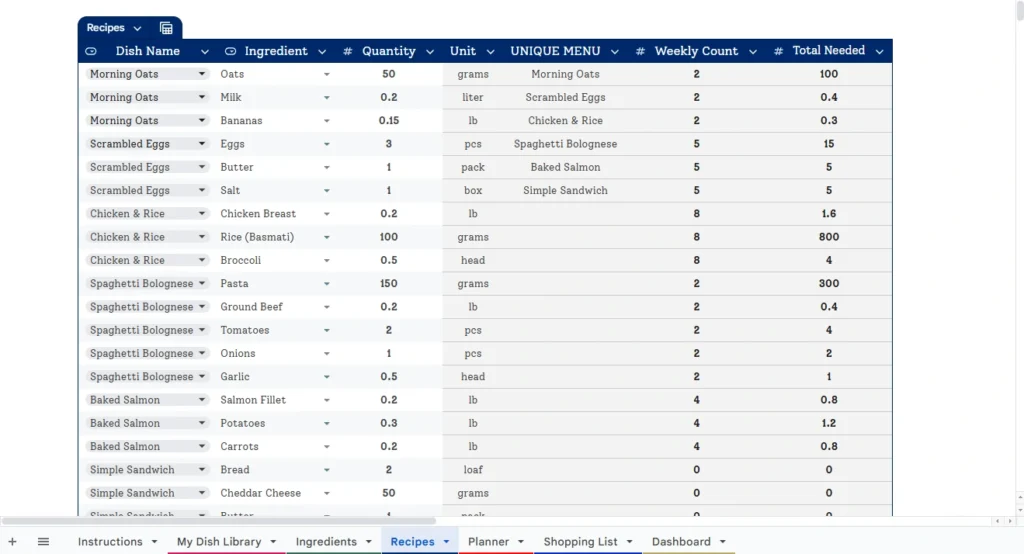
Task: Open Planner tab options arrow
Action: tap(520, 542)
